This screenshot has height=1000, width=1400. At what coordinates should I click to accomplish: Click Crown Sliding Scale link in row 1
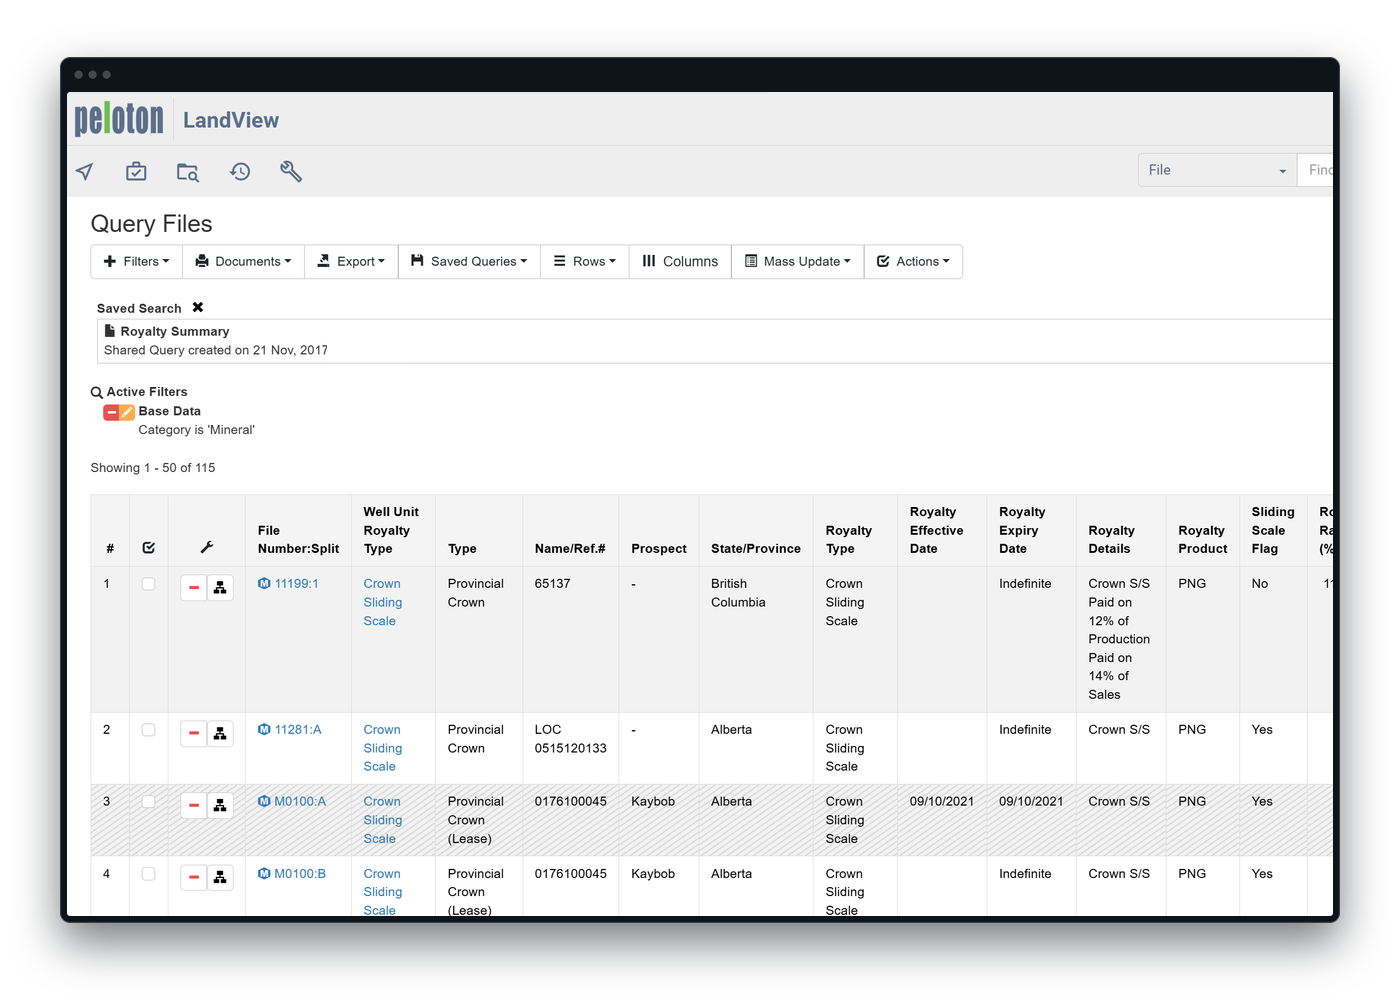[383, 602]
